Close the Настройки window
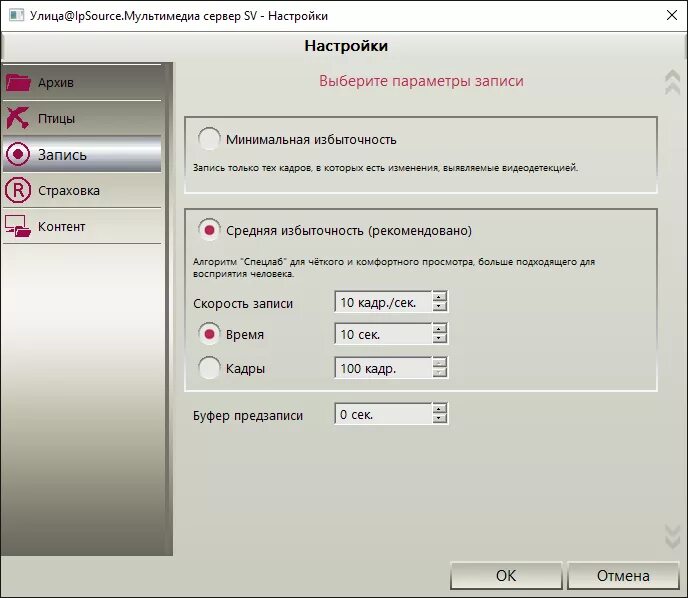The width and height of the screenshot is (688, 598). (x=671, y=15)
